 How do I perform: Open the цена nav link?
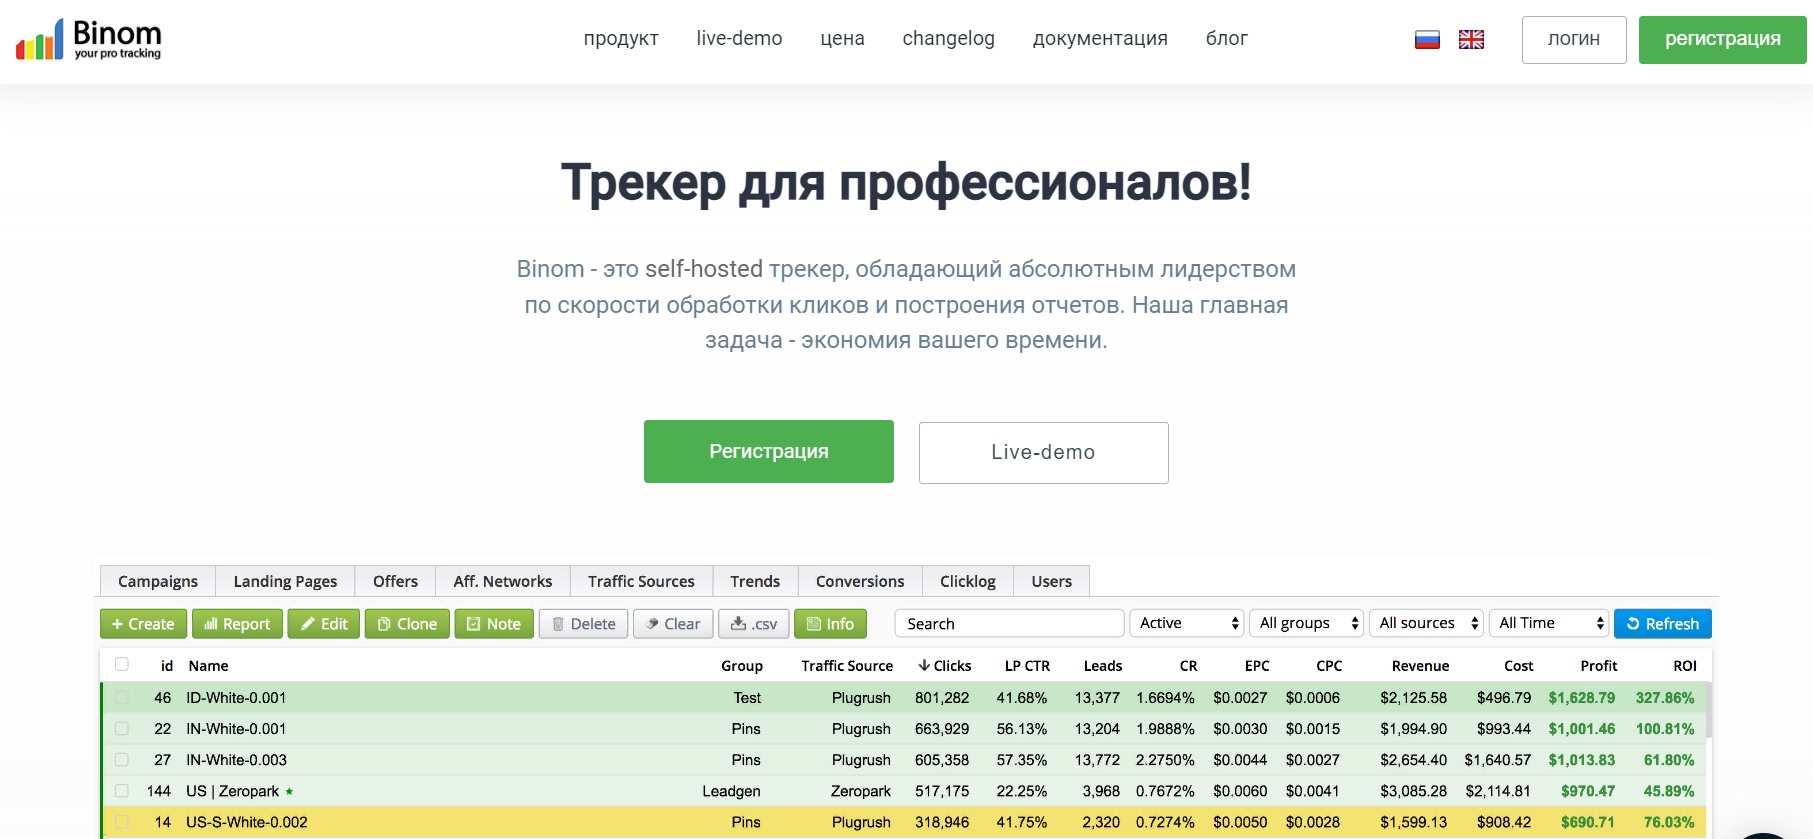tap(842, 38)
